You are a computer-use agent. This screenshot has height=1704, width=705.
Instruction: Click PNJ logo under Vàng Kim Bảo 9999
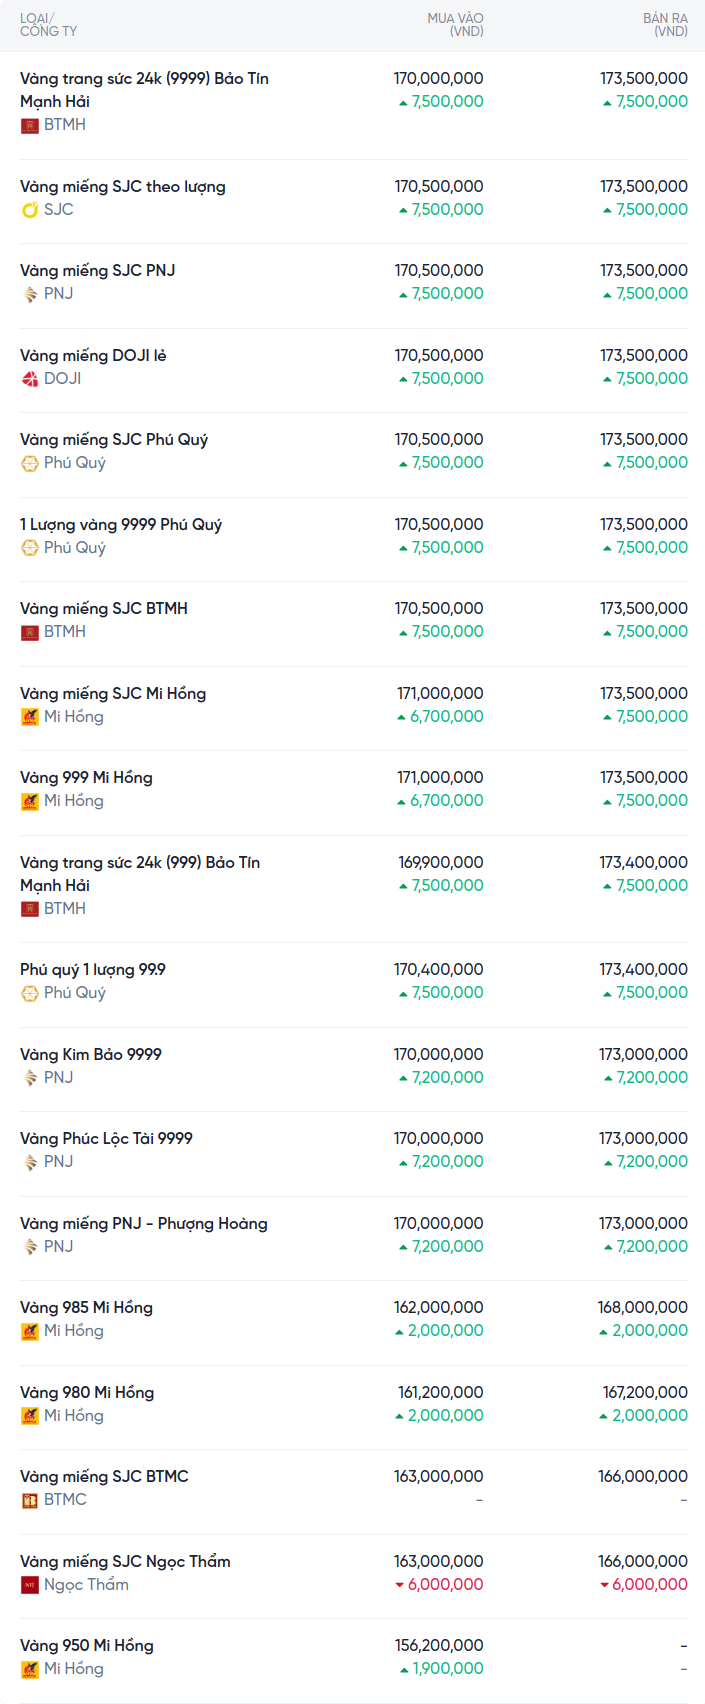coord(30,1078)
